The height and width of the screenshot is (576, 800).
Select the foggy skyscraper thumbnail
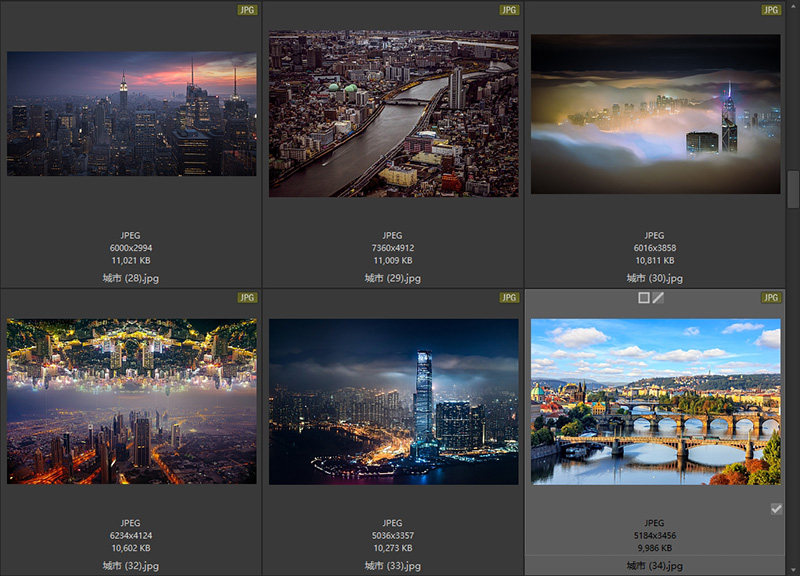pos(655,114)
